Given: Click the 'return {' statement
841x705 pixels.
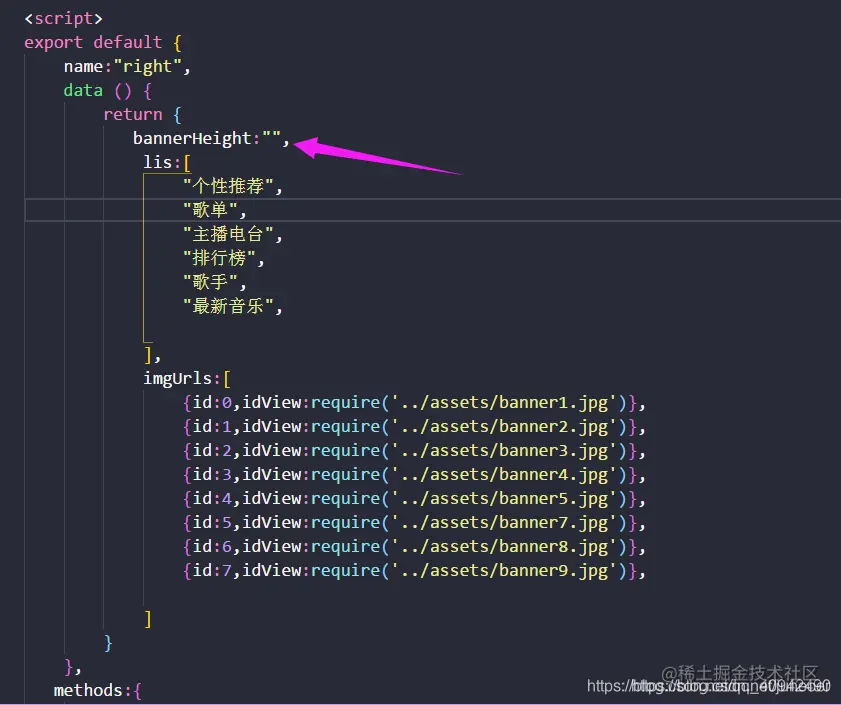Looking at the screenshot, I should point(142,114).
